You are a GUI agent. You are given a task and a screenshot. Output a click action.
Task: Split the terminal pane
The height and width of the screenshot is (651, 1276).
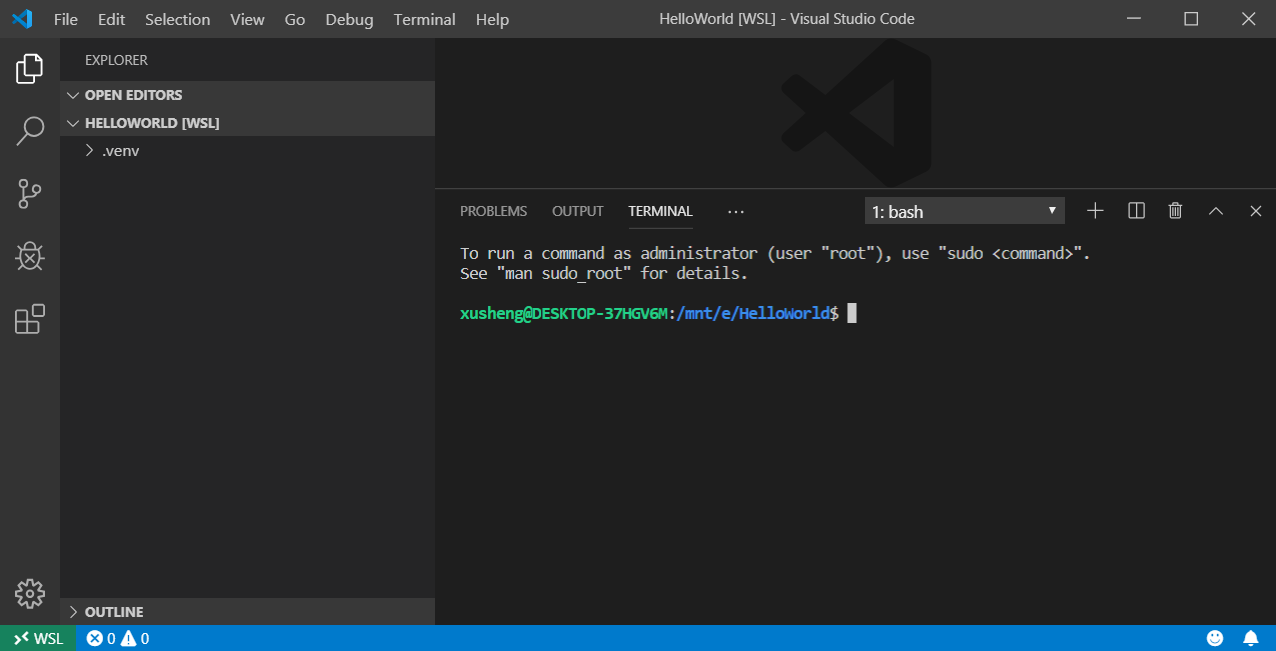[x=1136, y=211]
